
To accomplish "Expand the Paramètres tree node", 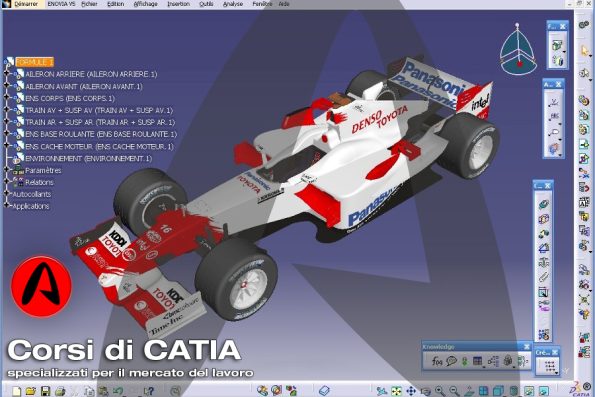I will (6, 170).
